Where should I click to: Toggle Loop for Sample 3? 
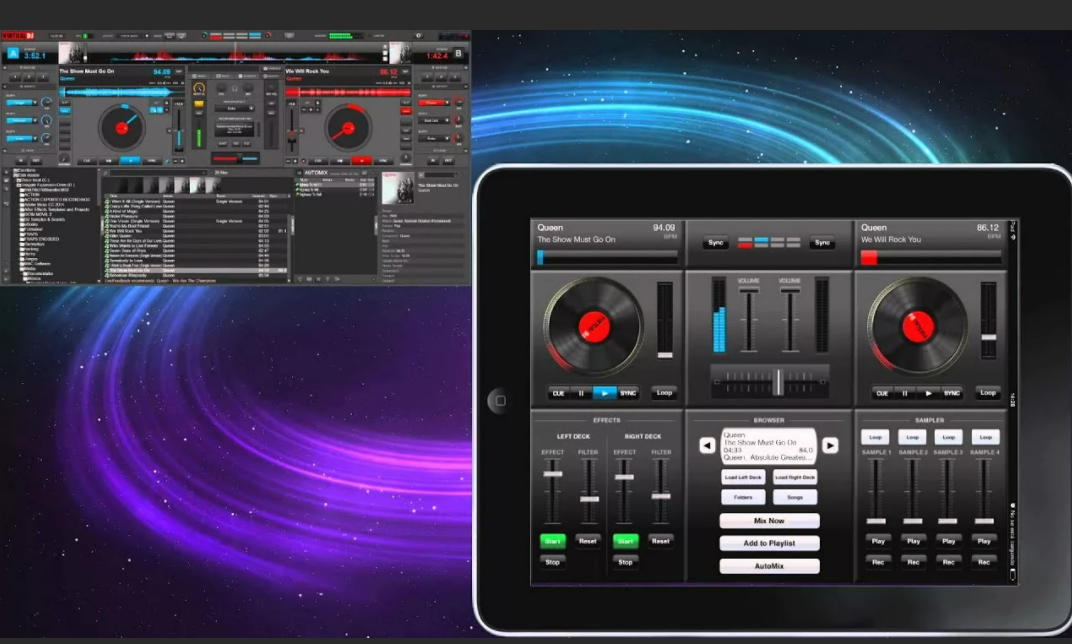tap(949, 438)
